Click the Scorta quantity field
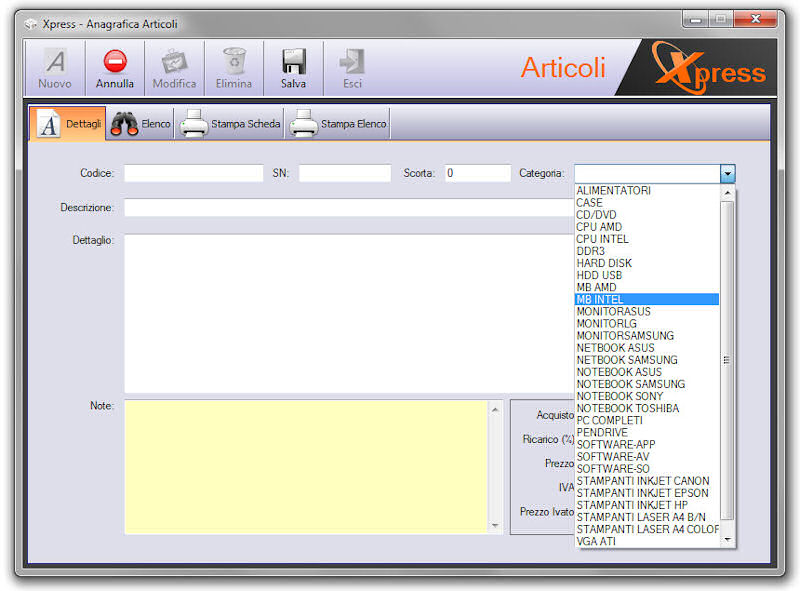Viewport: 800px width, 591px height. click(x=477, y=173)
